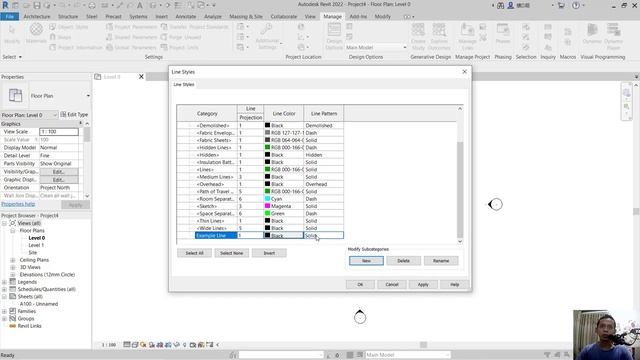Click the Revit Links icon in Project Browser
The width and height of the screenshot is (640, 360).
coord(13,326)
